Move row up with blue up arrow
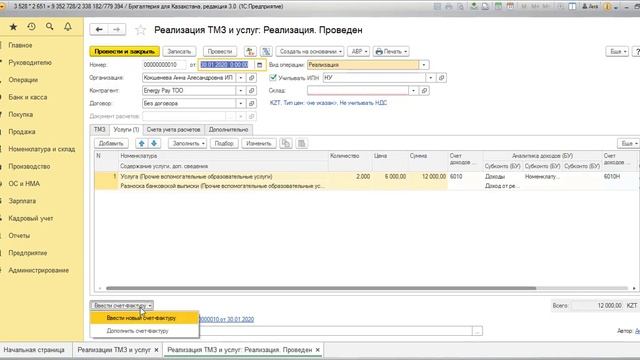 point(142,143)
